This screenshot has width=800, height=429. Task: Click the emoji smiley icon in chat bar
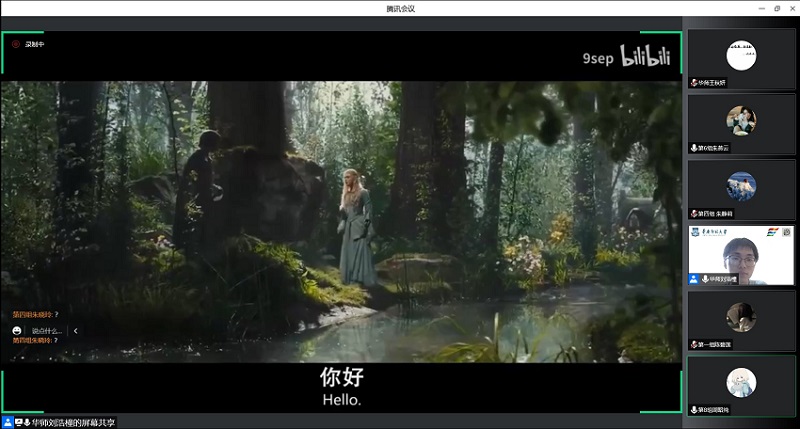point(17,331)
